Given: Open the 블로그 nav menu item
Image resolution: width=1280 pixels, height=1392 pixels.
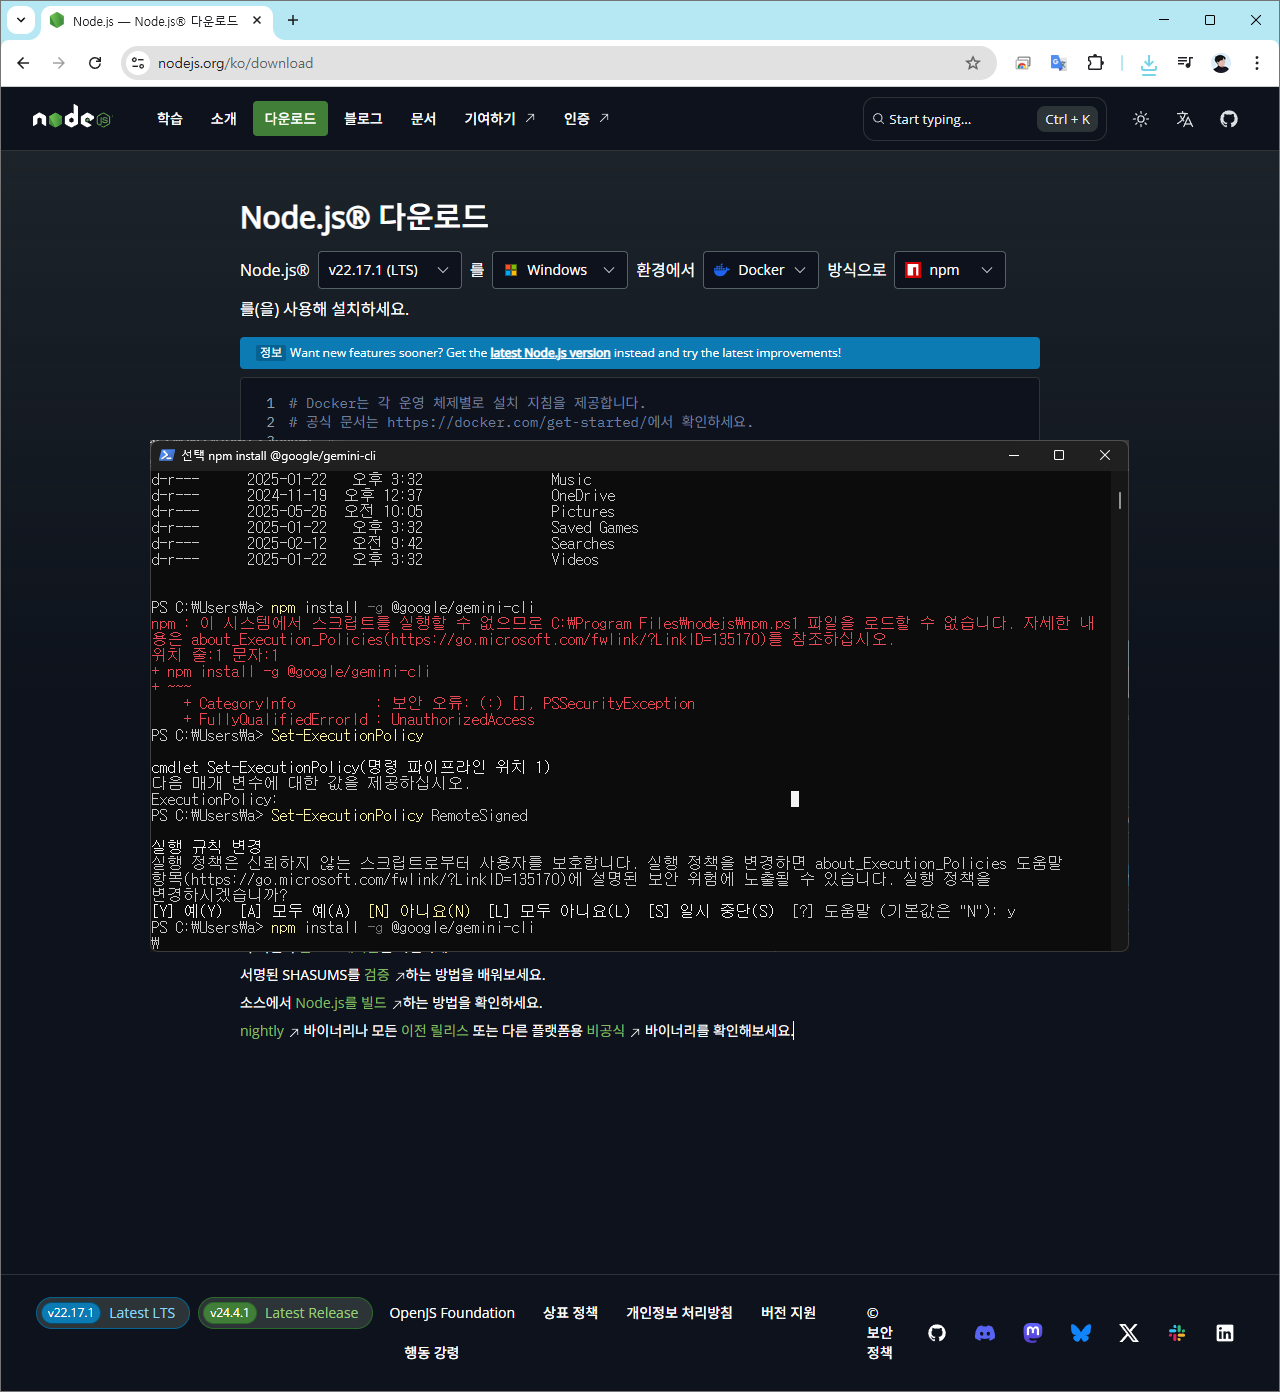Looking at the screenshot, I should tap(363, 119).
